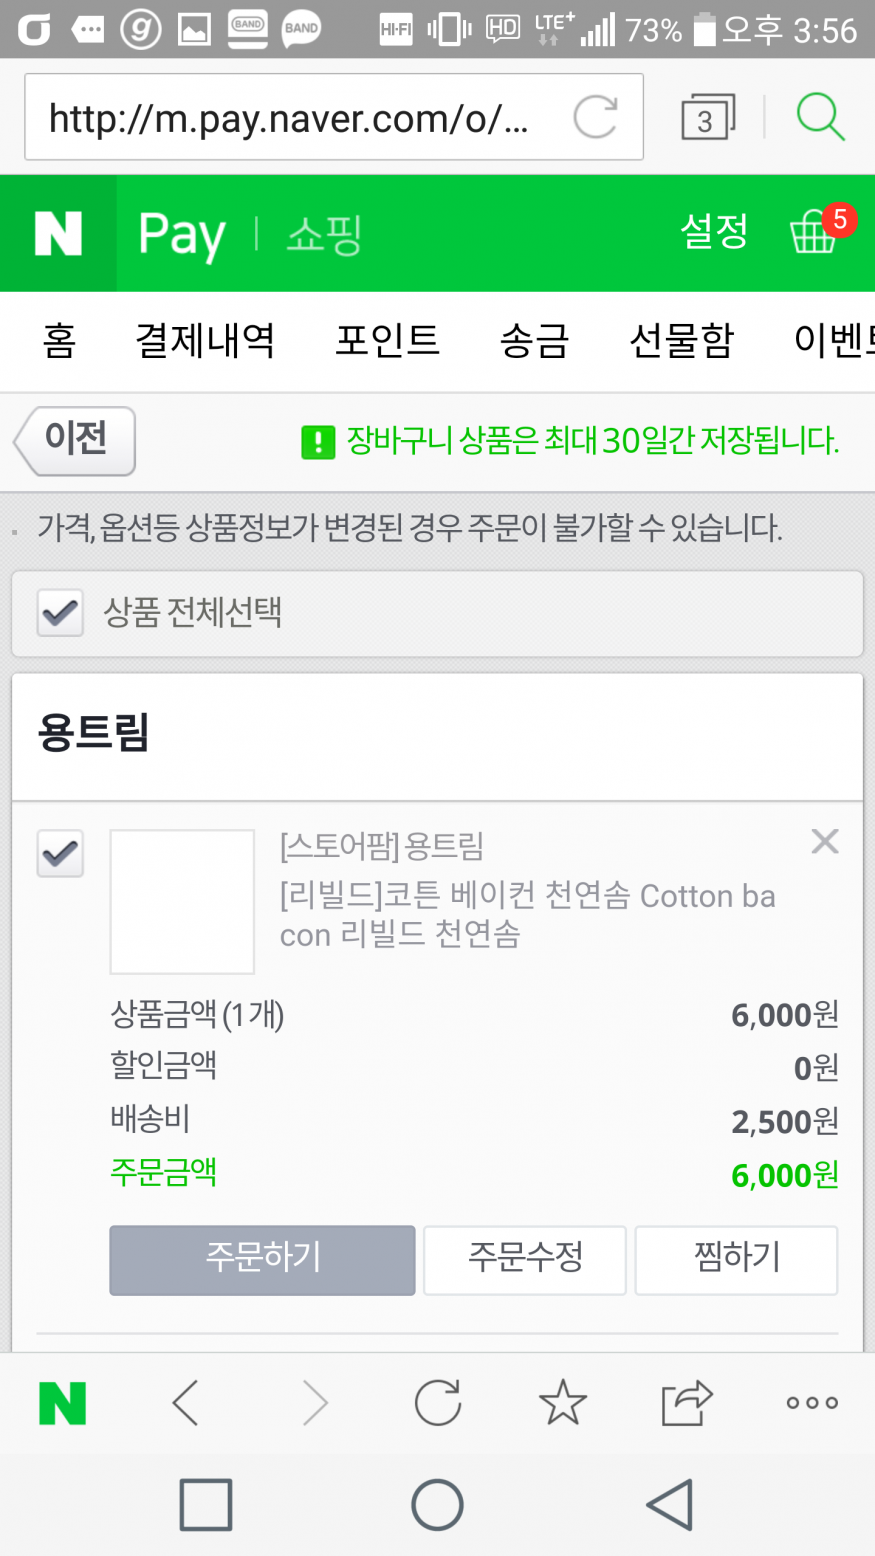This screenshot has height=1556, width=875.
Task: Toggle the 상품 전체선택 checkbox
Action: click(60, 612)
